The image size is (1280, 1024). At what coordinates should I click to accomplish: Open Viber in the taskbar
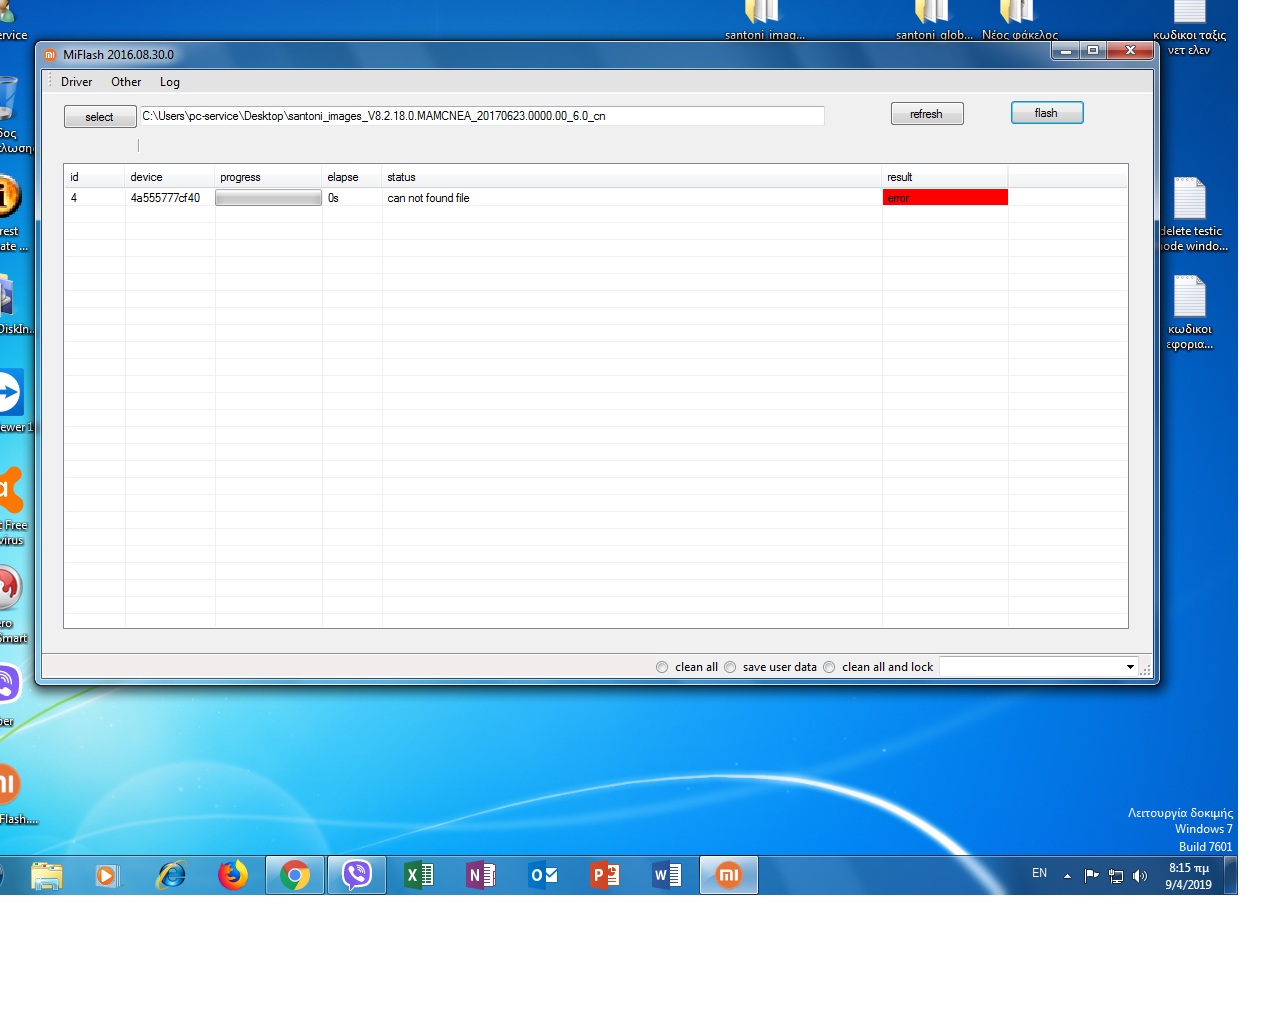coord(356,876)
